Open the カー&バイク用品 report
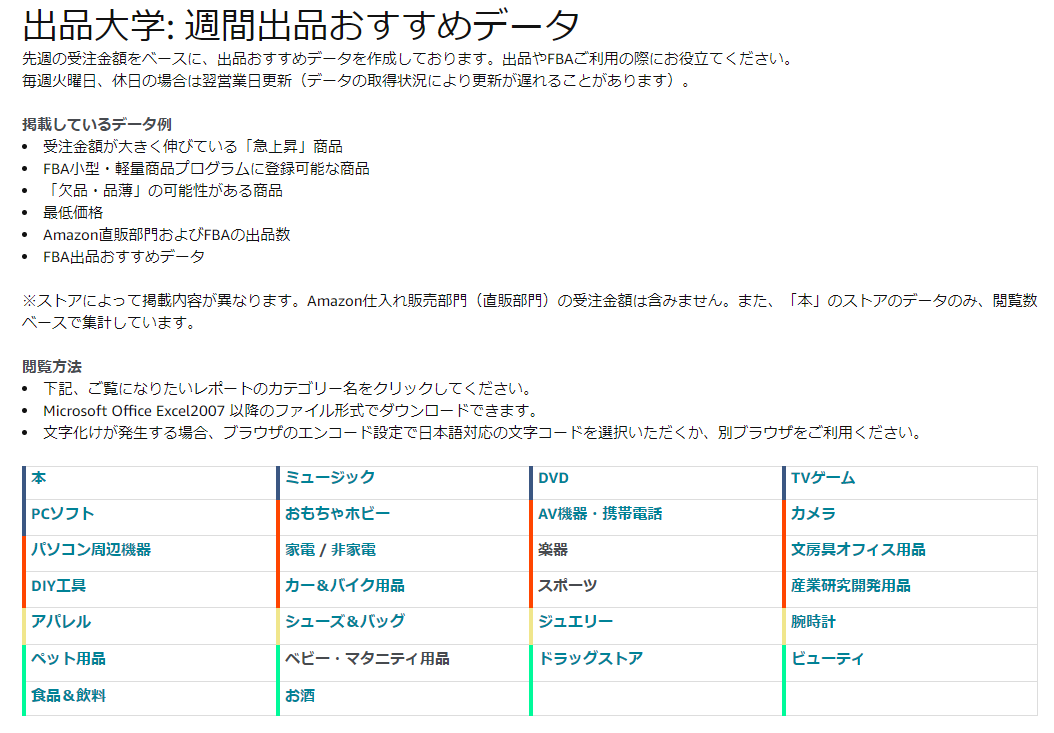This screenshot has width=1054, height=733. pyautogui.click(x=344, y=586)
